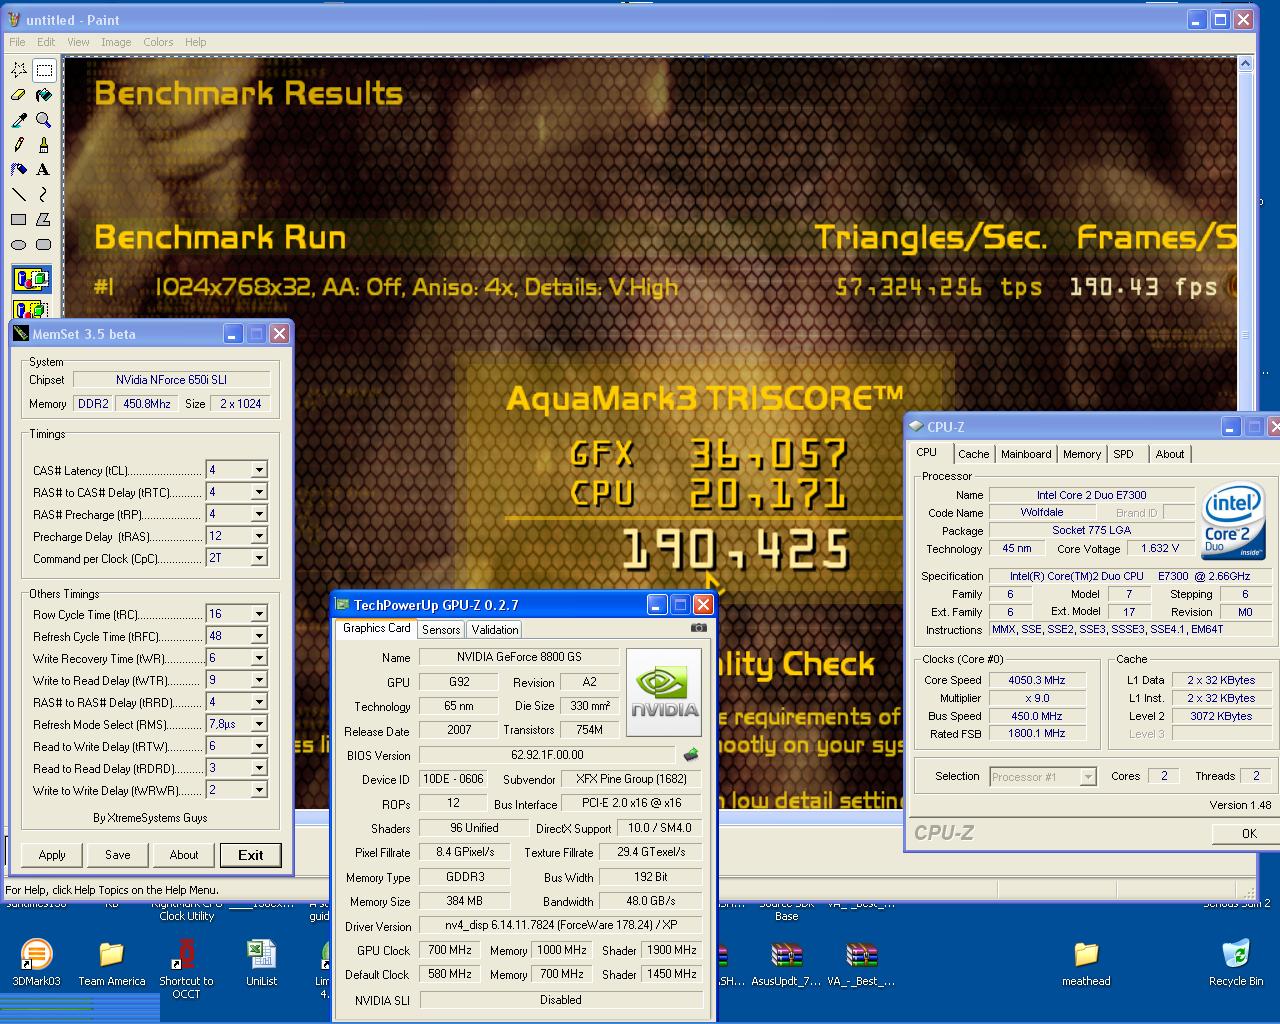Click Paint vertical scrollbar up arrow
This screenshot has width=1280, height=1024.
pyautogui.click(x=1245, y=65)
